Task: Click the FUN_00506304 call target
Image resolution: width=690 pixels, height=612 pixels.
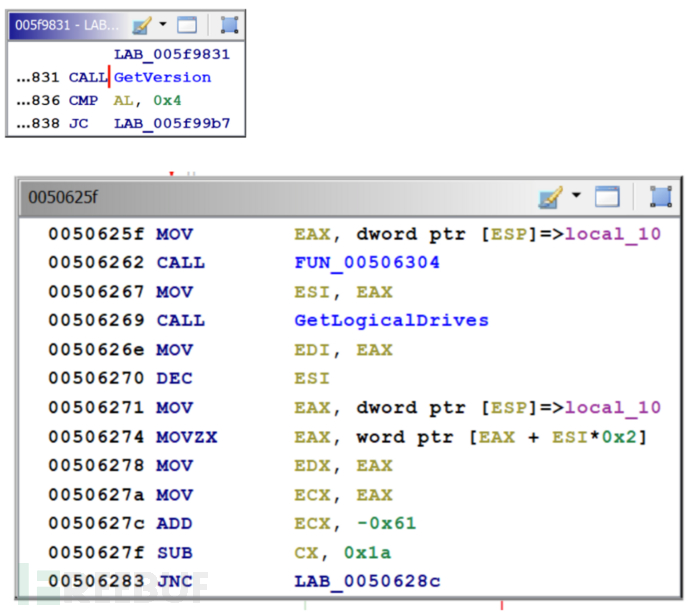Action: [x=367, y=262]
